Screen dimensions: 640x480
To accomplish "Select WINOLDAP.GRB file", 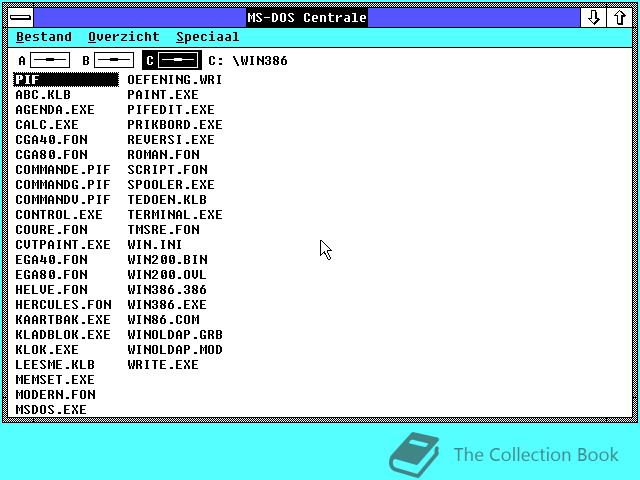I will tap(175, 335).
